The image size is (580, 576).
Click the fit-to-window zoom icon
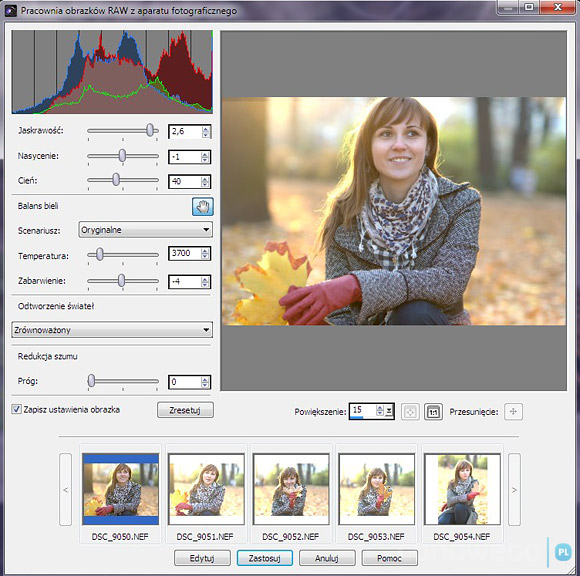tap(410, 412)
